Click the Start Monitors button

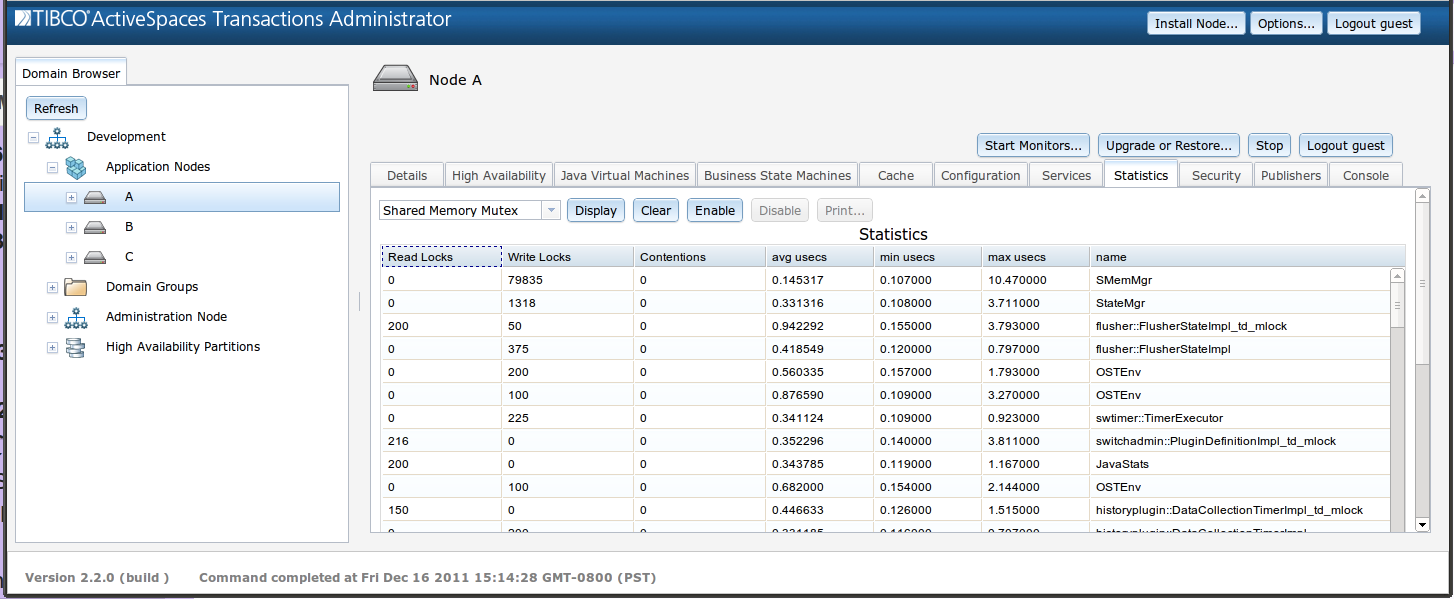(x=1033, y=145)
